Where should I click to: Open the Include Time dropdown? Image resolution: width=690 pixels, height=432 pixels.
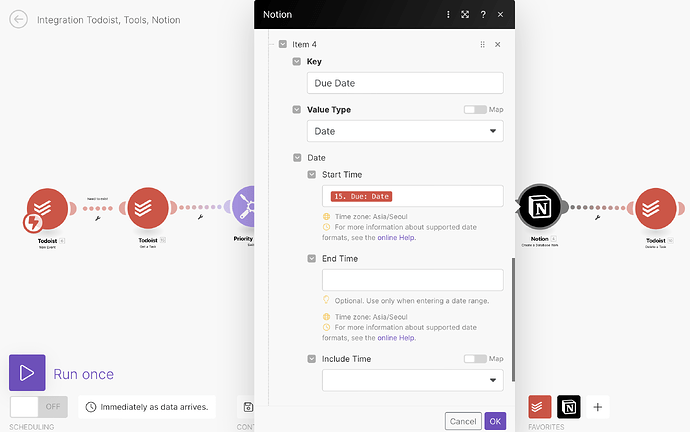[412, 380]
